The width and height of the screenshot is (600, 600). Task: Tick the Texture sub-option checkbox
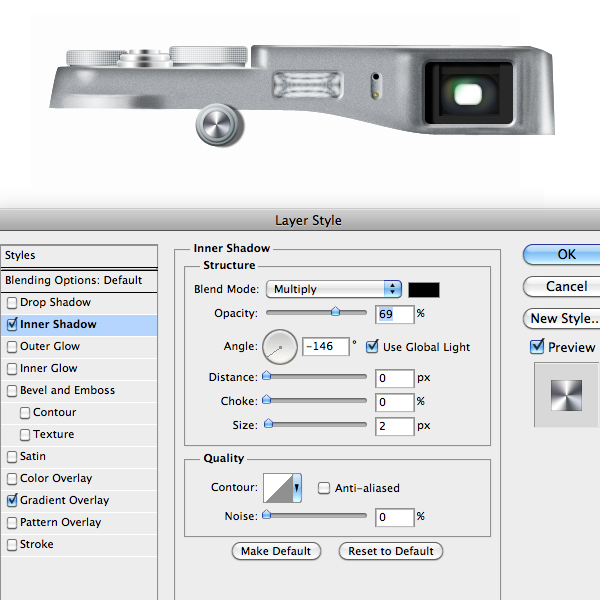pyautogui.click(x=25, y=435)
